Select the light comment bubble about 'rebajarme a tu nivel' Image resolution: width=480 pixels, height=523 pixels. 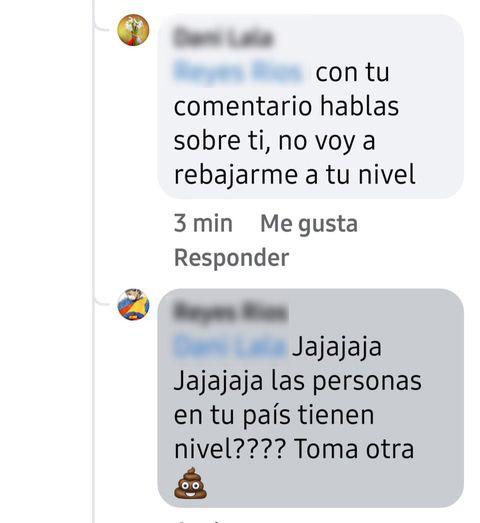coord(310,106)
